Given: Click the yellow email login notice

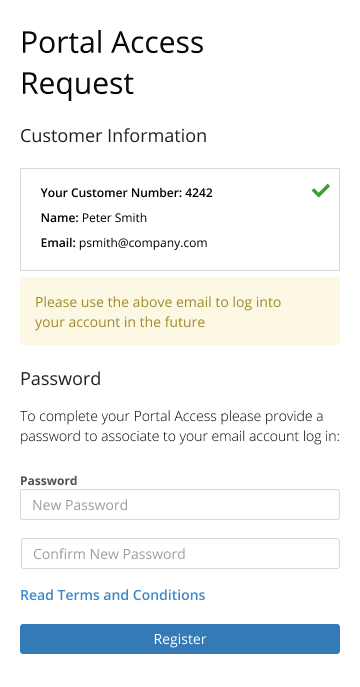Looking at the screenshot, I should click(x=180, y=311).
